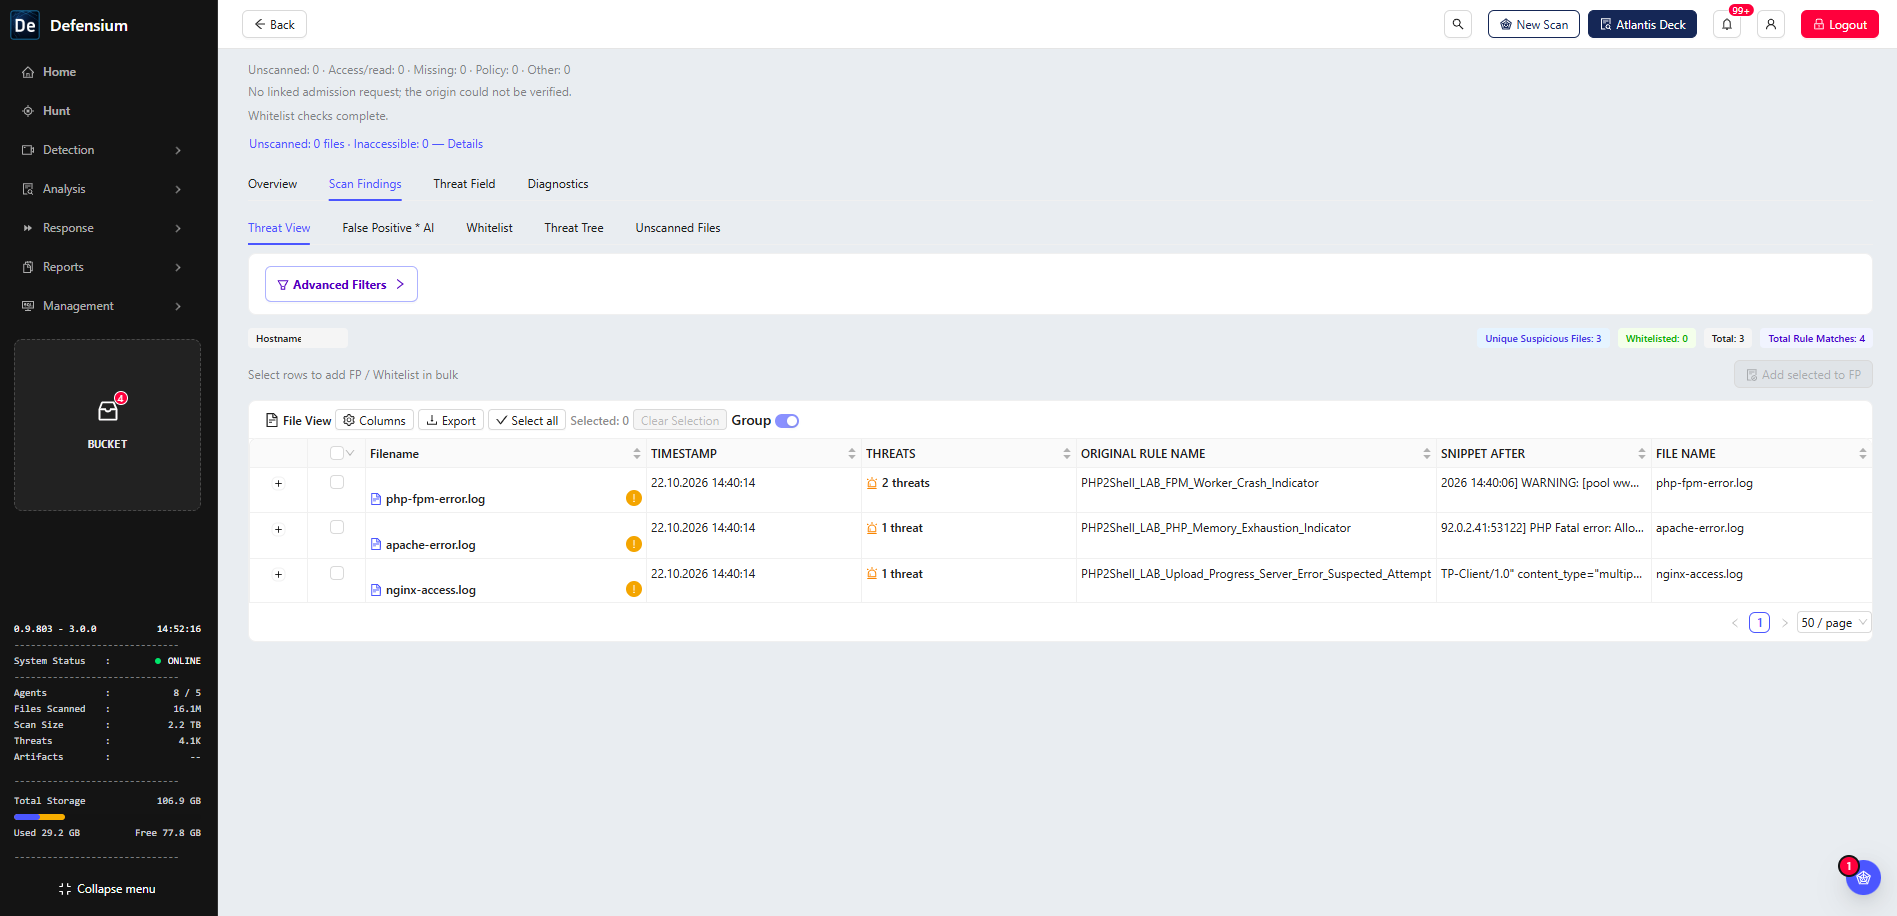Click the search magnifier icon in header
1897x916 pixels.
coord(1458,24)
